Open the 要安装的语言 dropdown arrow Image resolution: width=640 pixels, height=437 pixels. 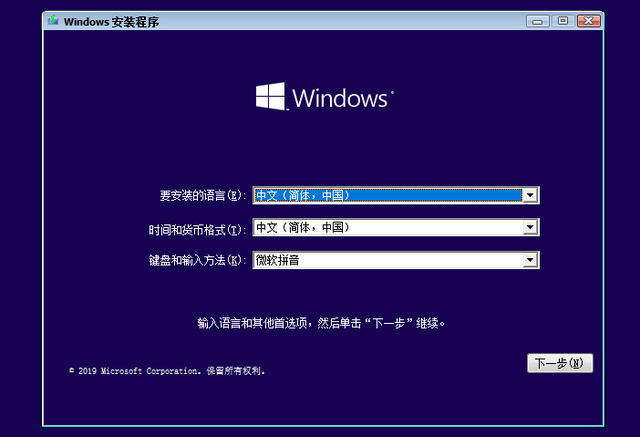(530, 195)
